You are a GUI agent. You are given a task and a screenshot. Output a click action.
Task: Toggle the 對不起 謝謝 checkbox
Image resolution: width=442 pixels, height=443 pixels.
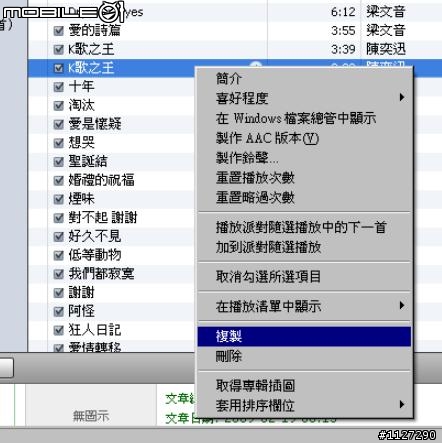[x=58, y=218]
